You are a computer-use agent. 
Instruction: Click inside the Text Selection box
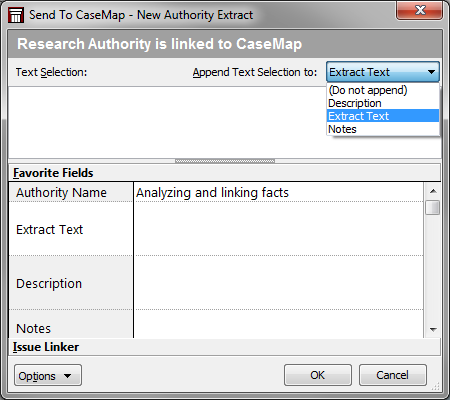167,122
